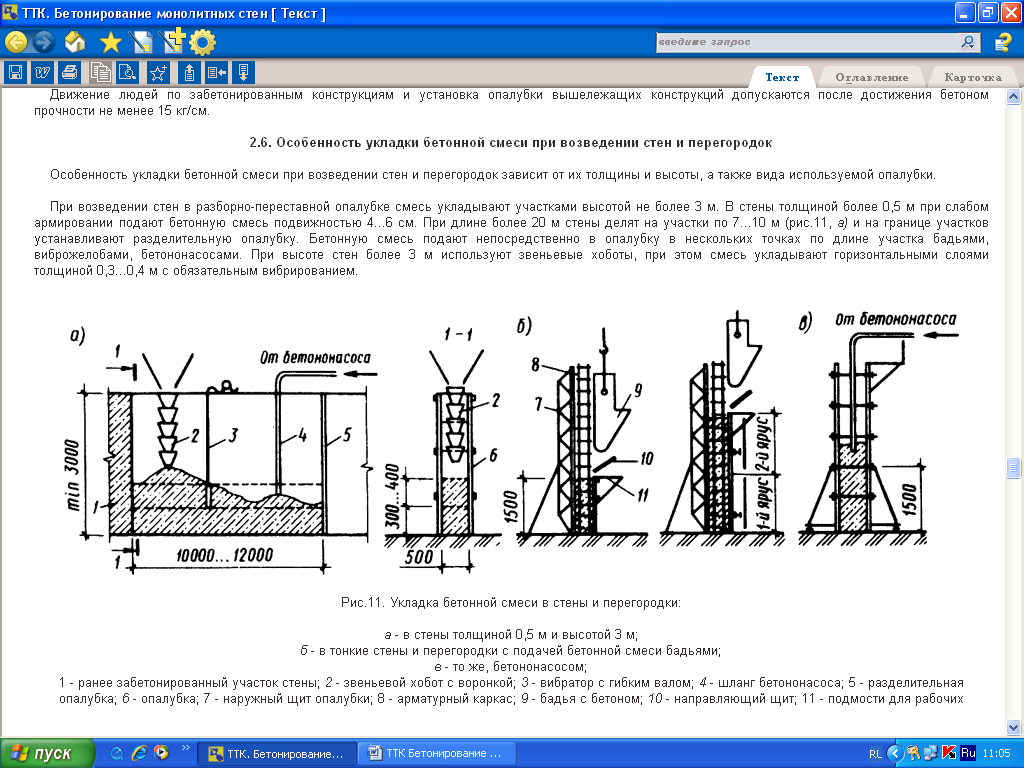
Task: Search within the document text icon
Action: 127,72
